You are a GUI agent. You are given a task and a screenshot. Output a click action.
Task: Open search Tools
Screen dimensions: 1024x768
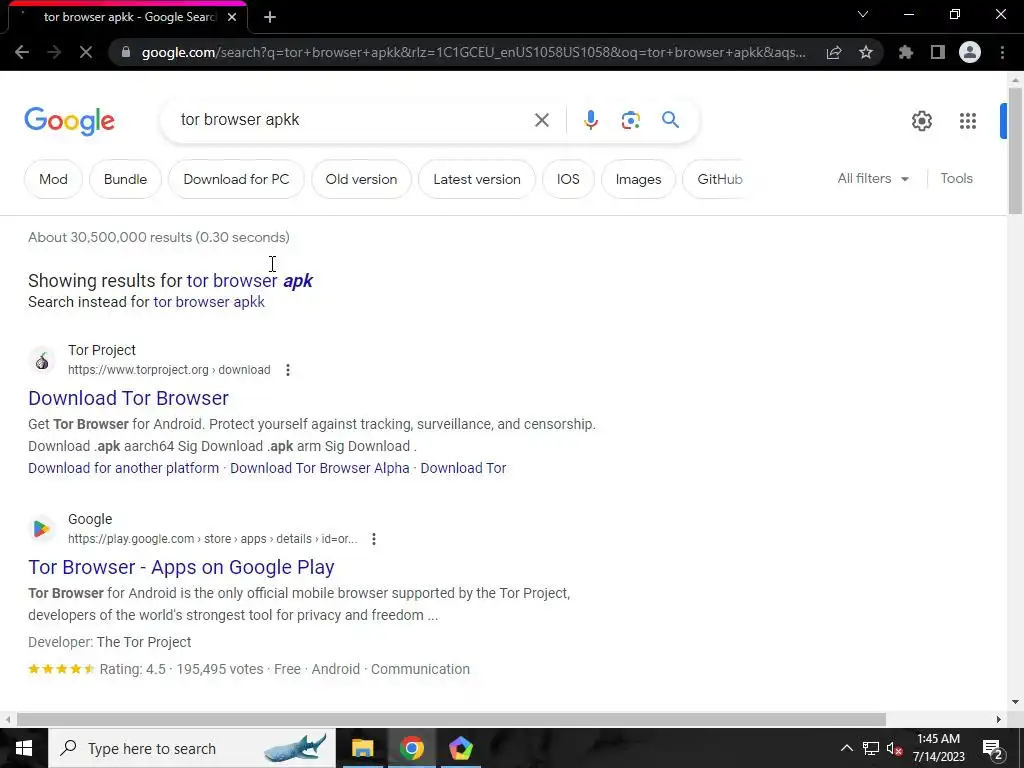click(x=956, y=179)
